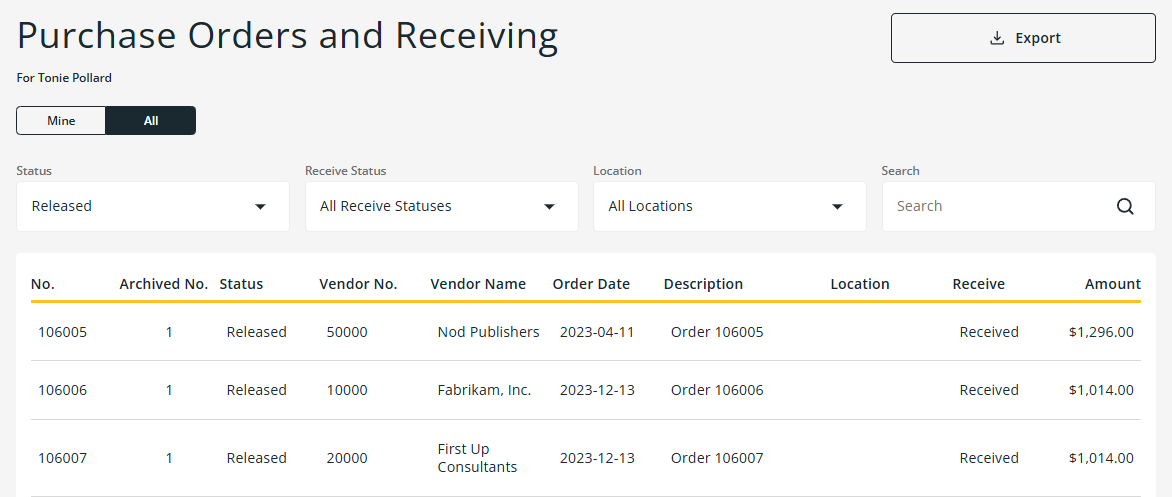The width and height of the screenshot is (1172, 497).
Task: Expand the Receive Status dropdown
Action: tap(441, 206)
